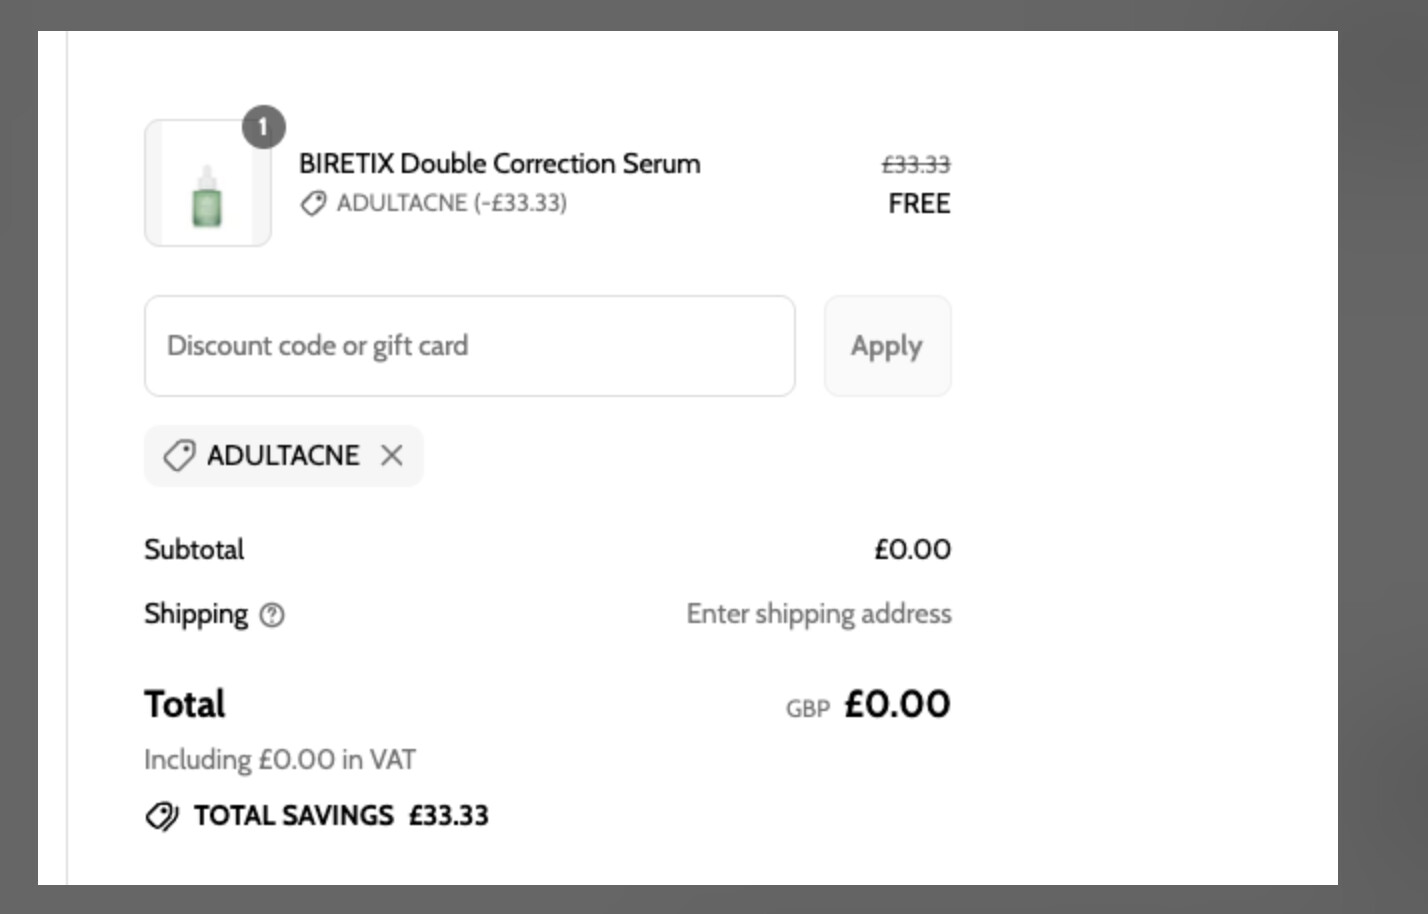This screenshot has height=914, width=1428.
Task: Click the crossed-out £33.33 original price
Action: coord(915,165)
